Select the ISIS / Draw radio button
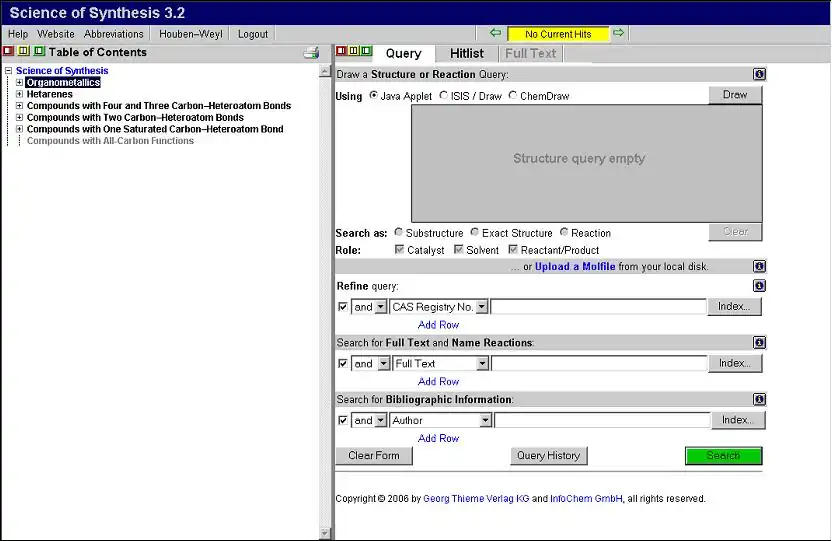Viewport: 832px width, 541px height. (x=443, y=96)
